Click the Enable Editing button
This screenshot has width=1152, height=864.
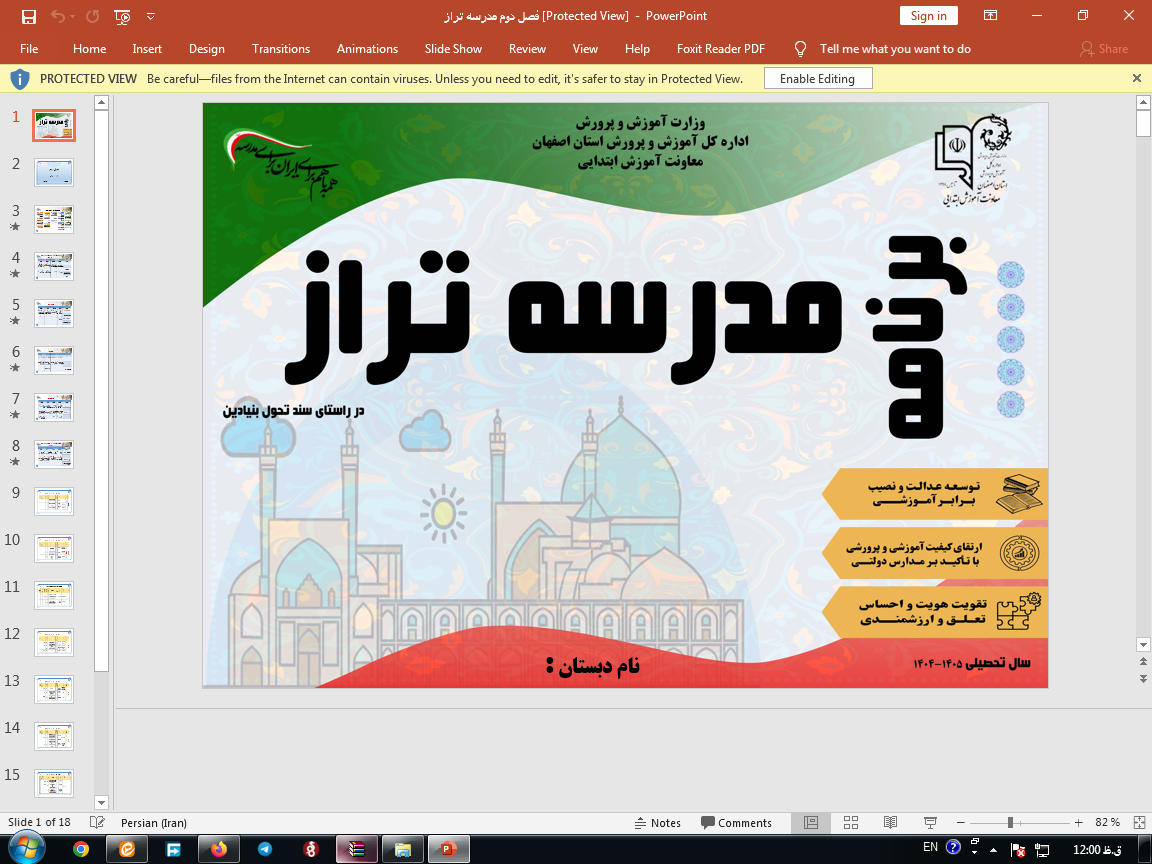coord(817,79)
